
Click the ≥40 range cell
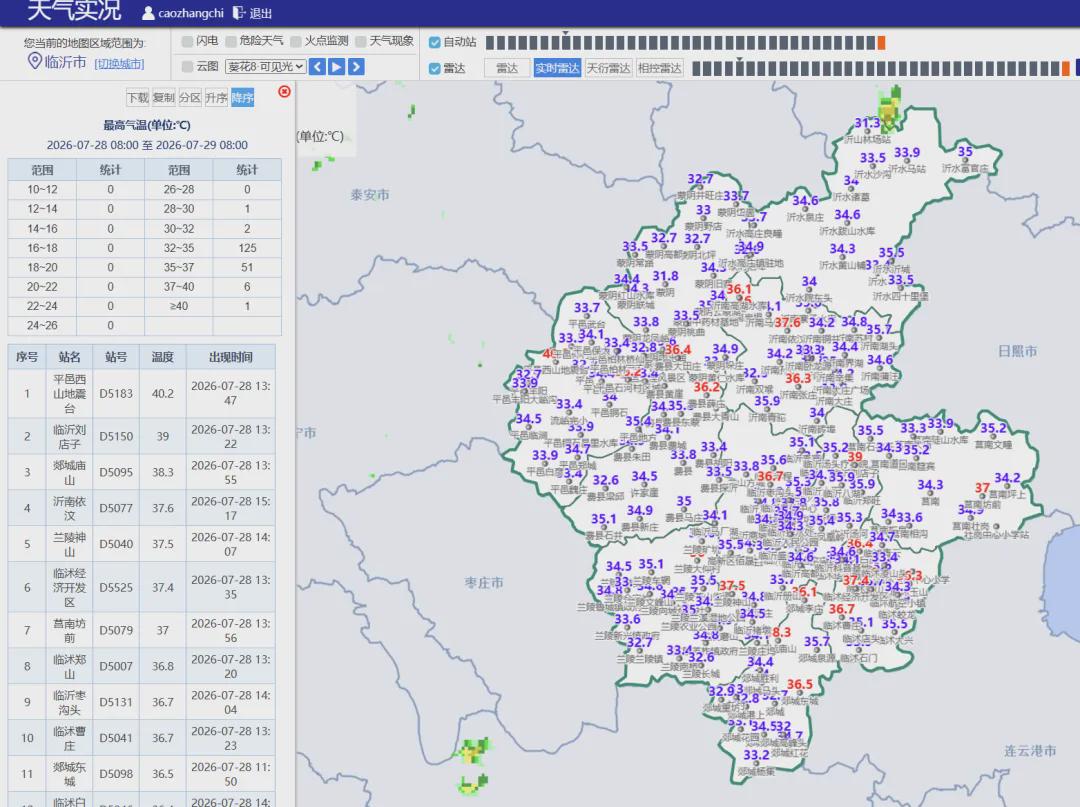(178, 306)
